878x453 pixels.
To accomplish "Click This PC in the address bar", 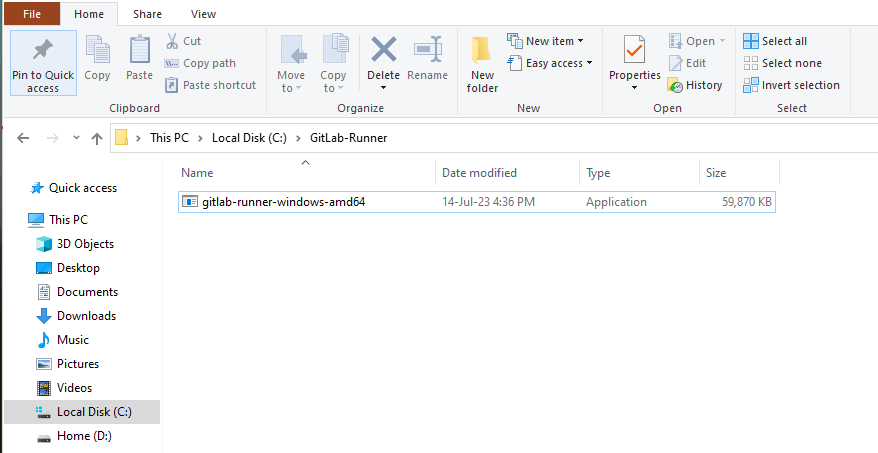I will coord(169,138).
